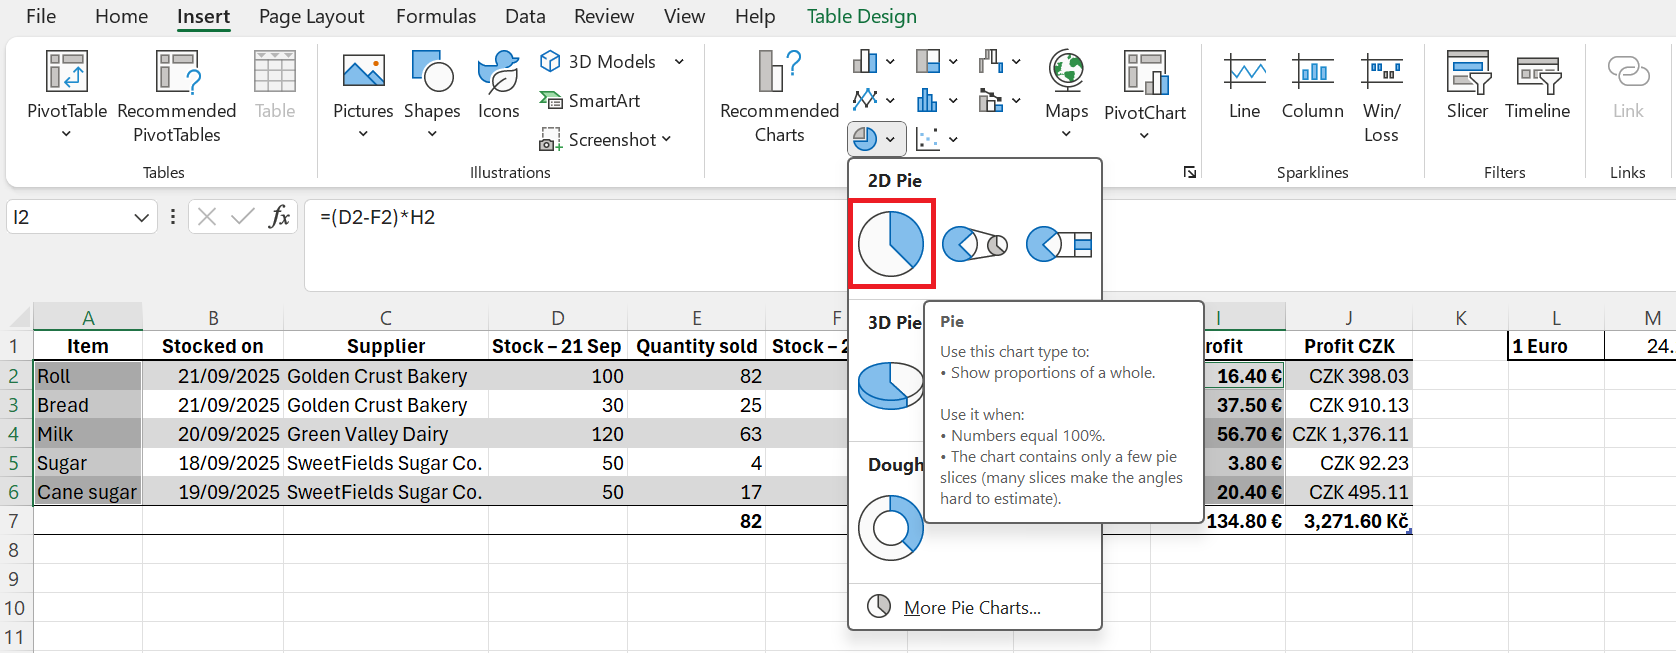Click the Insert Line or Area Chart icon
The width and height of the screenshot is (1676, 653).
[865, 100]
